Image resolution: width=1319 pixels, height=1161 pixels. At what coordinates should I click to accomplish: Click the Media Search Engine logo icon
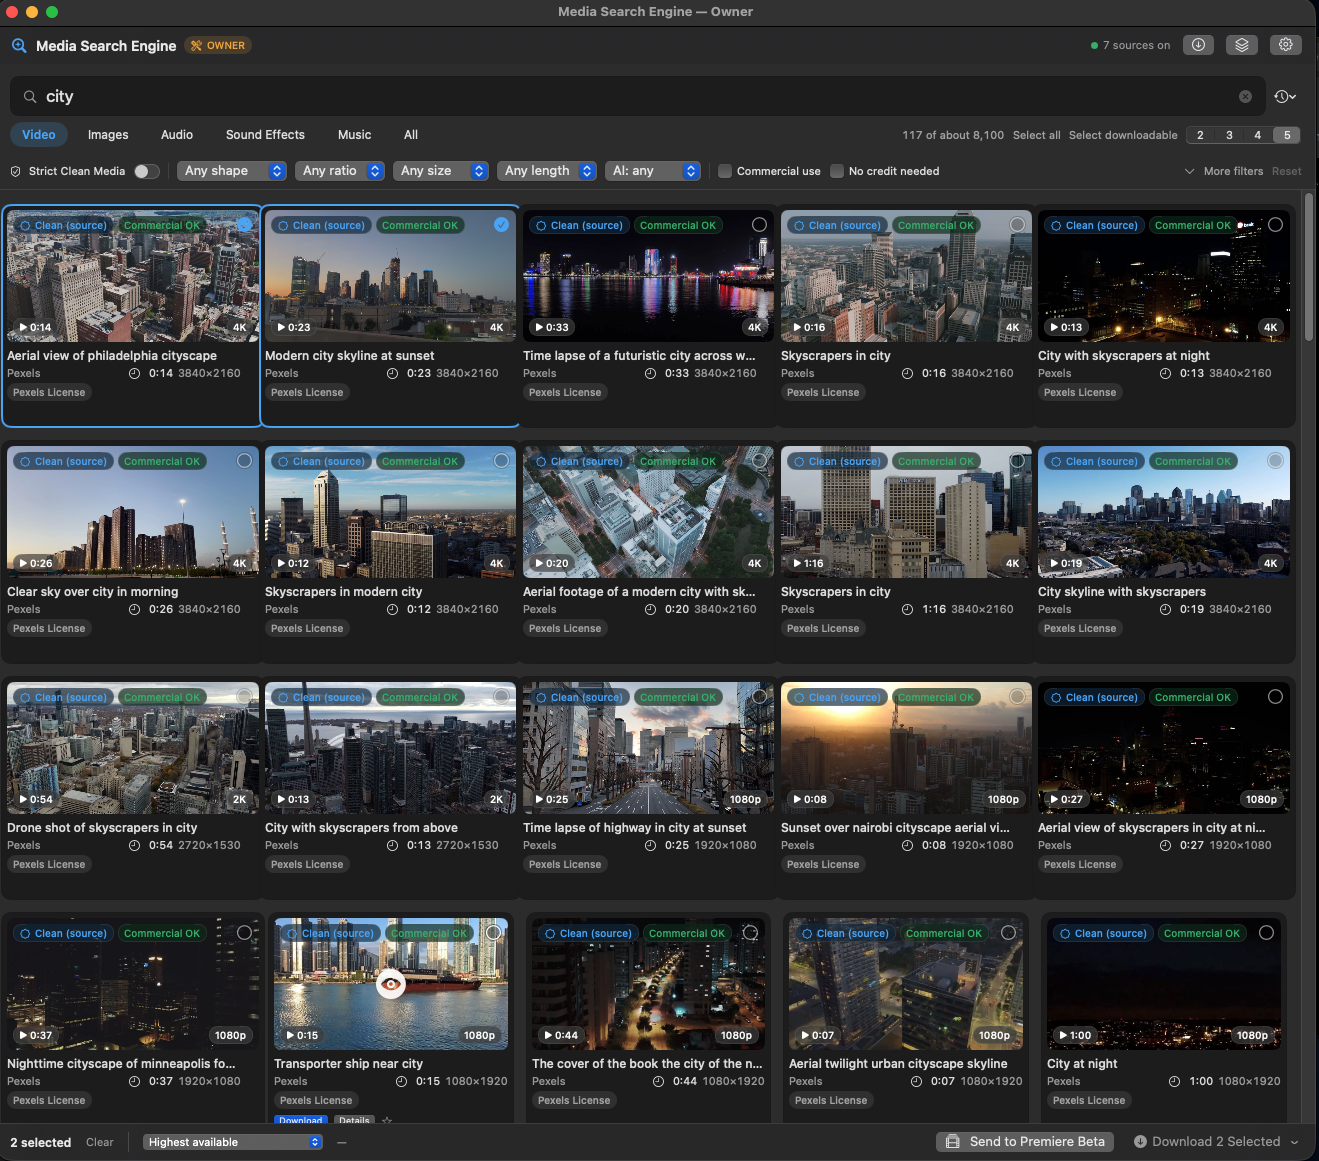19,45
